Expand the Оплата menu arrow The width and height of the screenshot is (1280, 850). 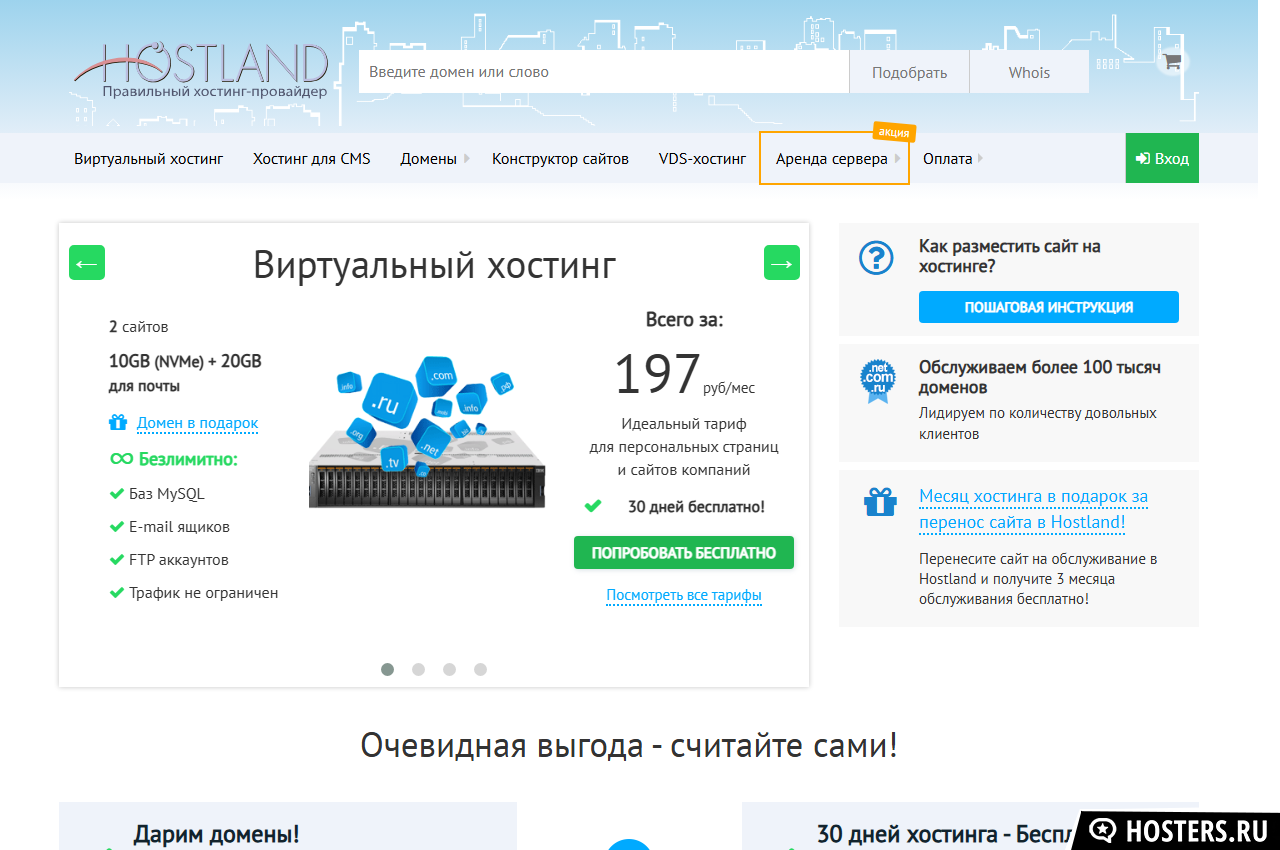980,158
